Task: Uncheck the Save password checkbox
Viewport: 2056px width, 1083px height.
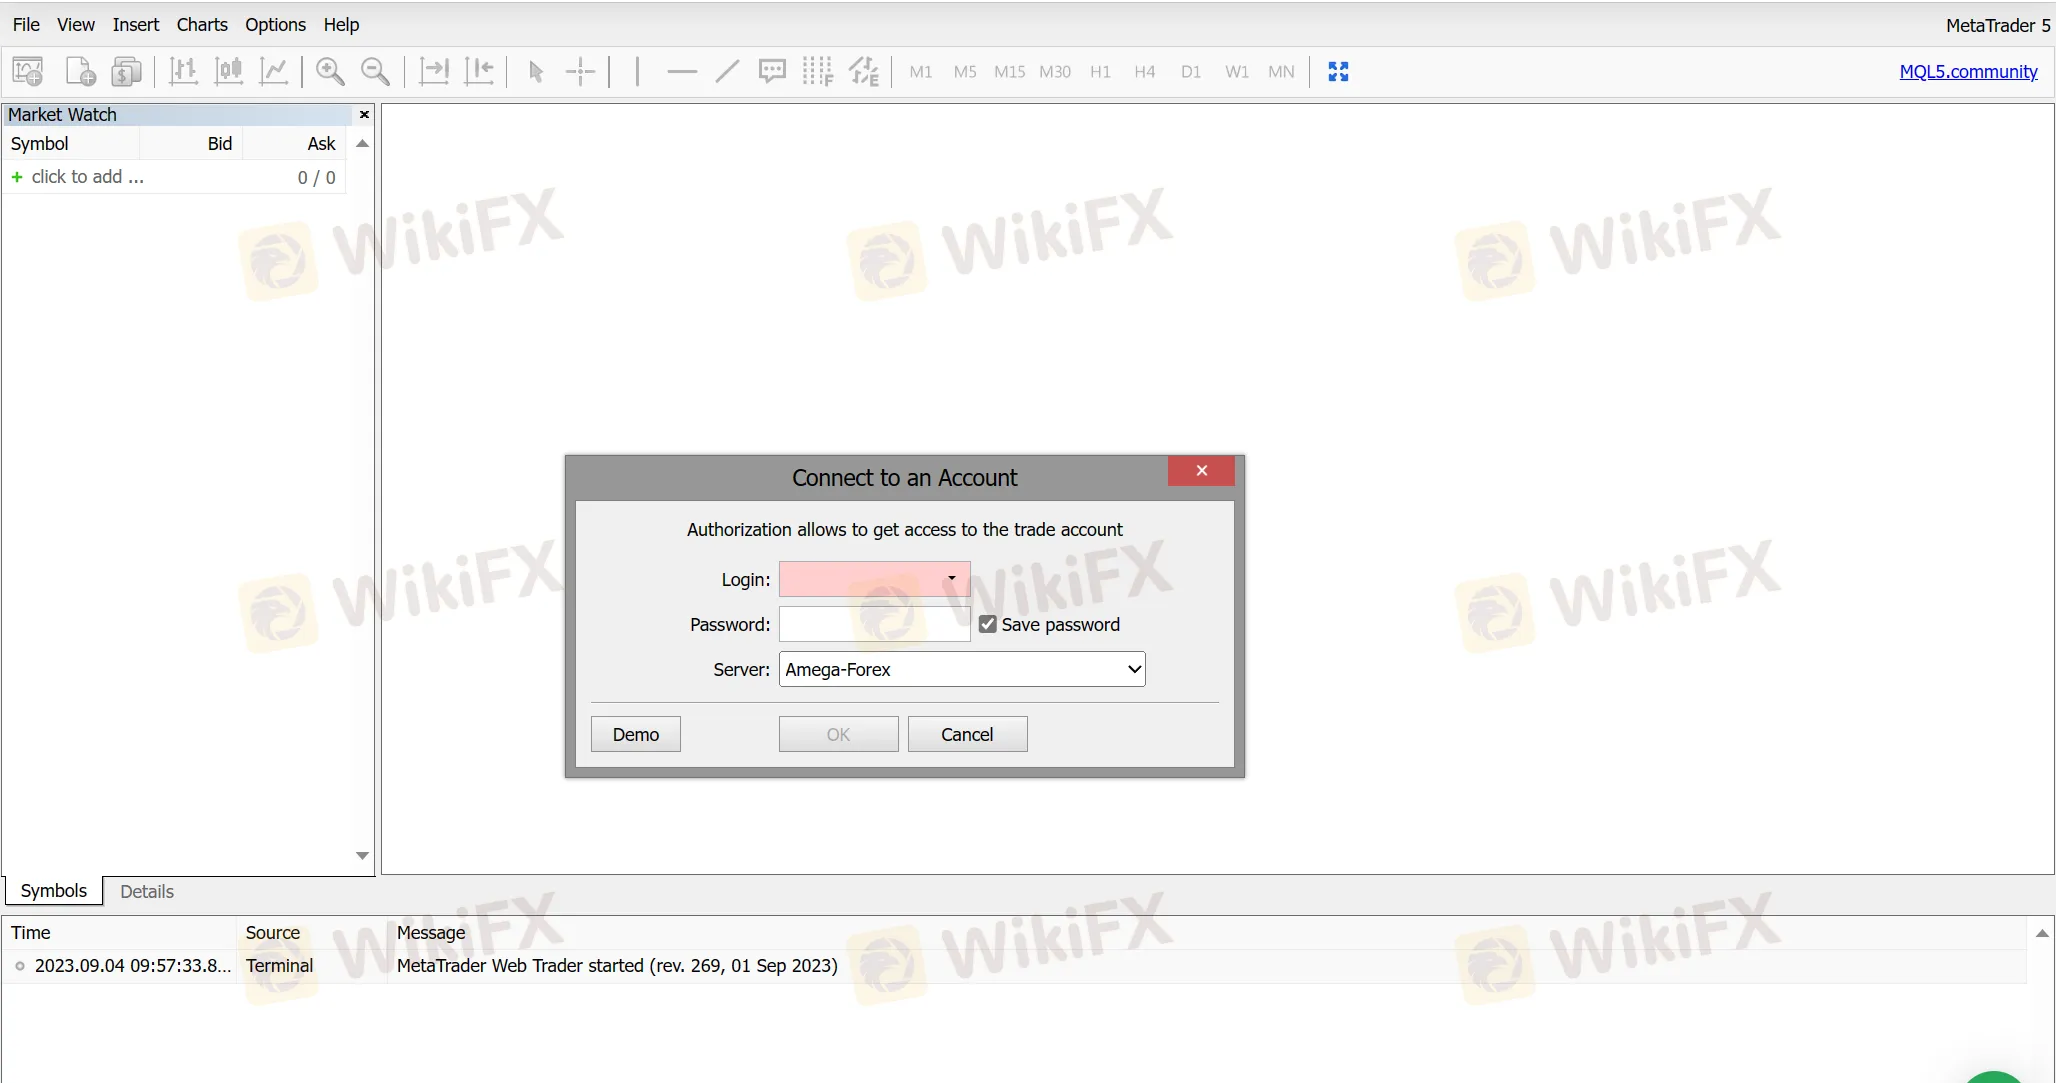Action: pos(988,625)
